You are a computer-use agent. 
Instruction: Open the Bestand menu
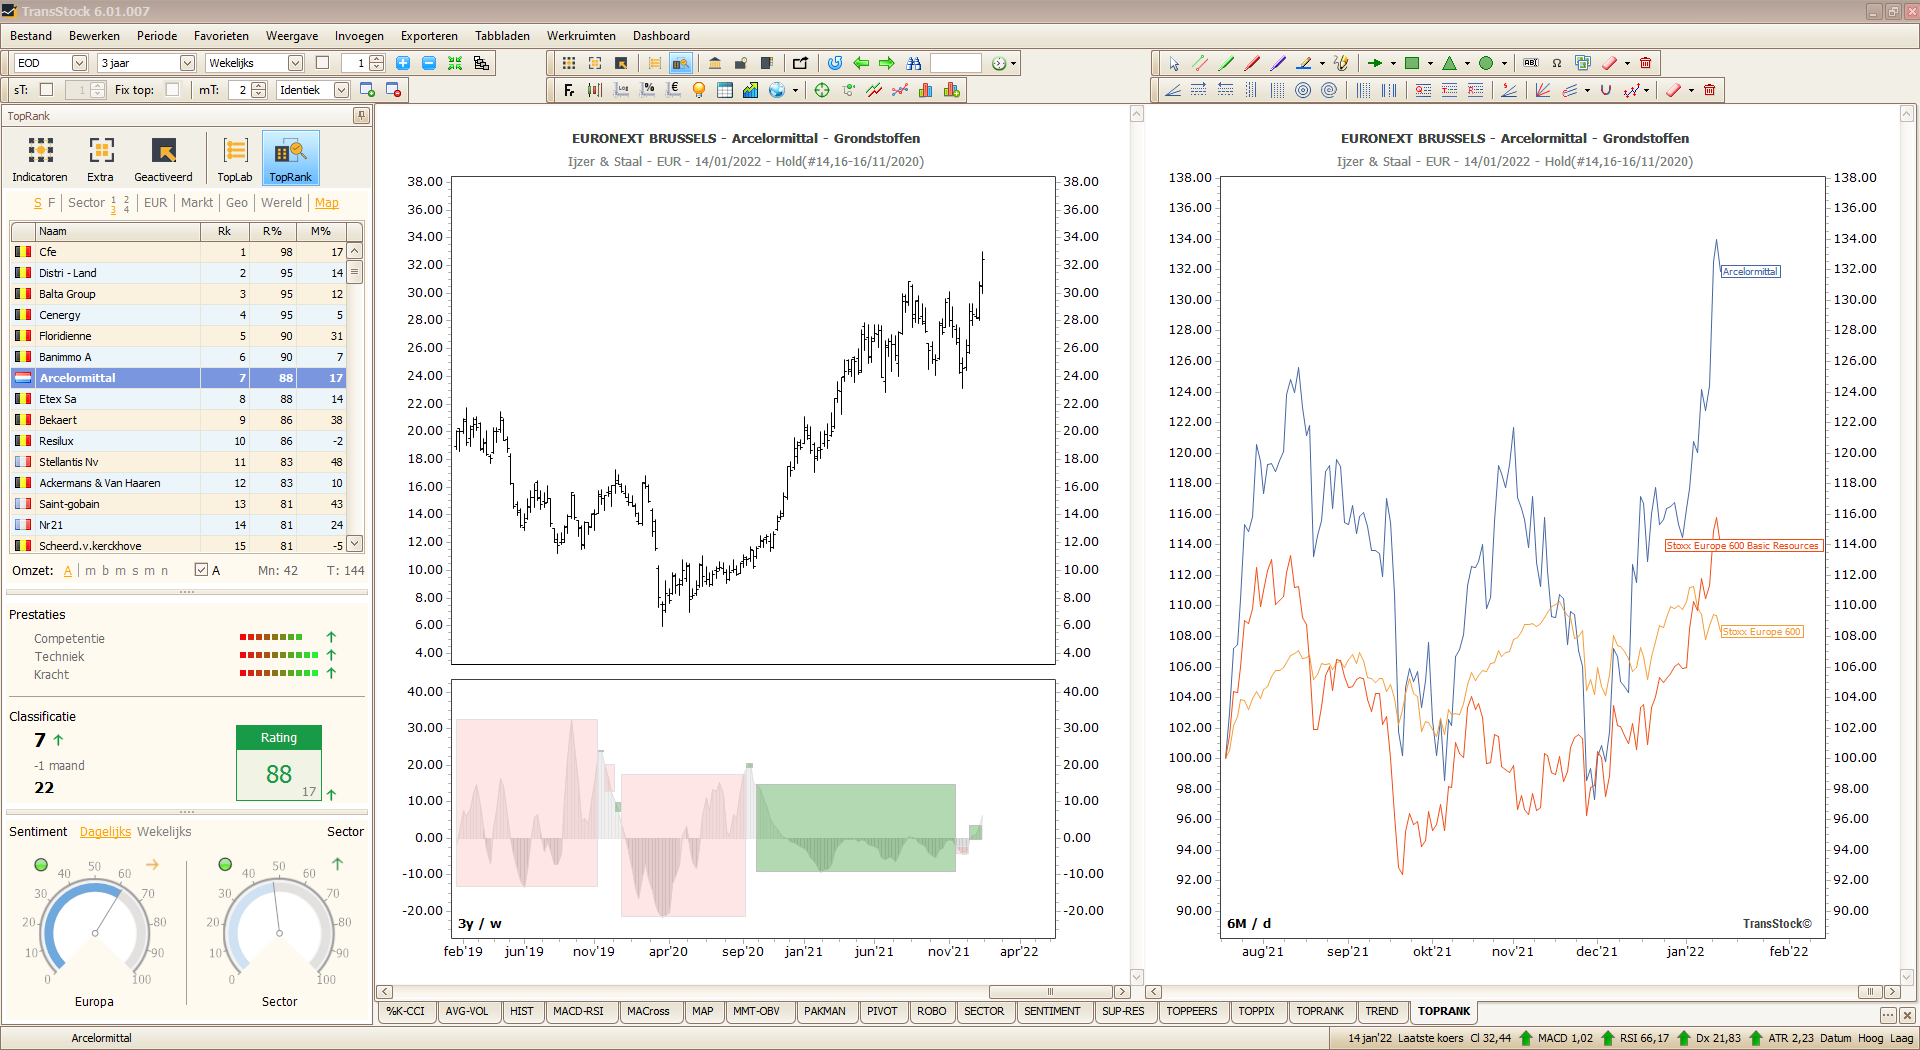click(x=31, y=36)
